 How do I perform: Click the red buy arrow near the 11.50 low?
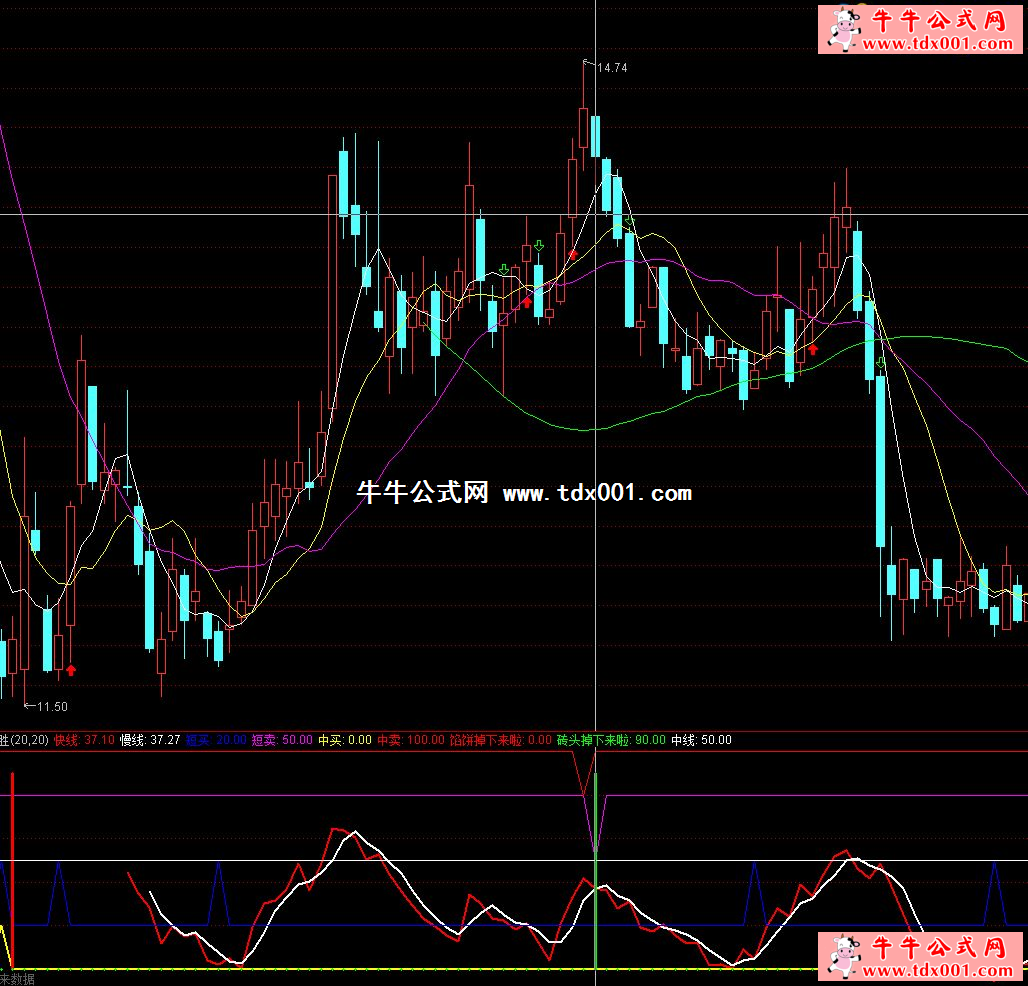point(71,669)
